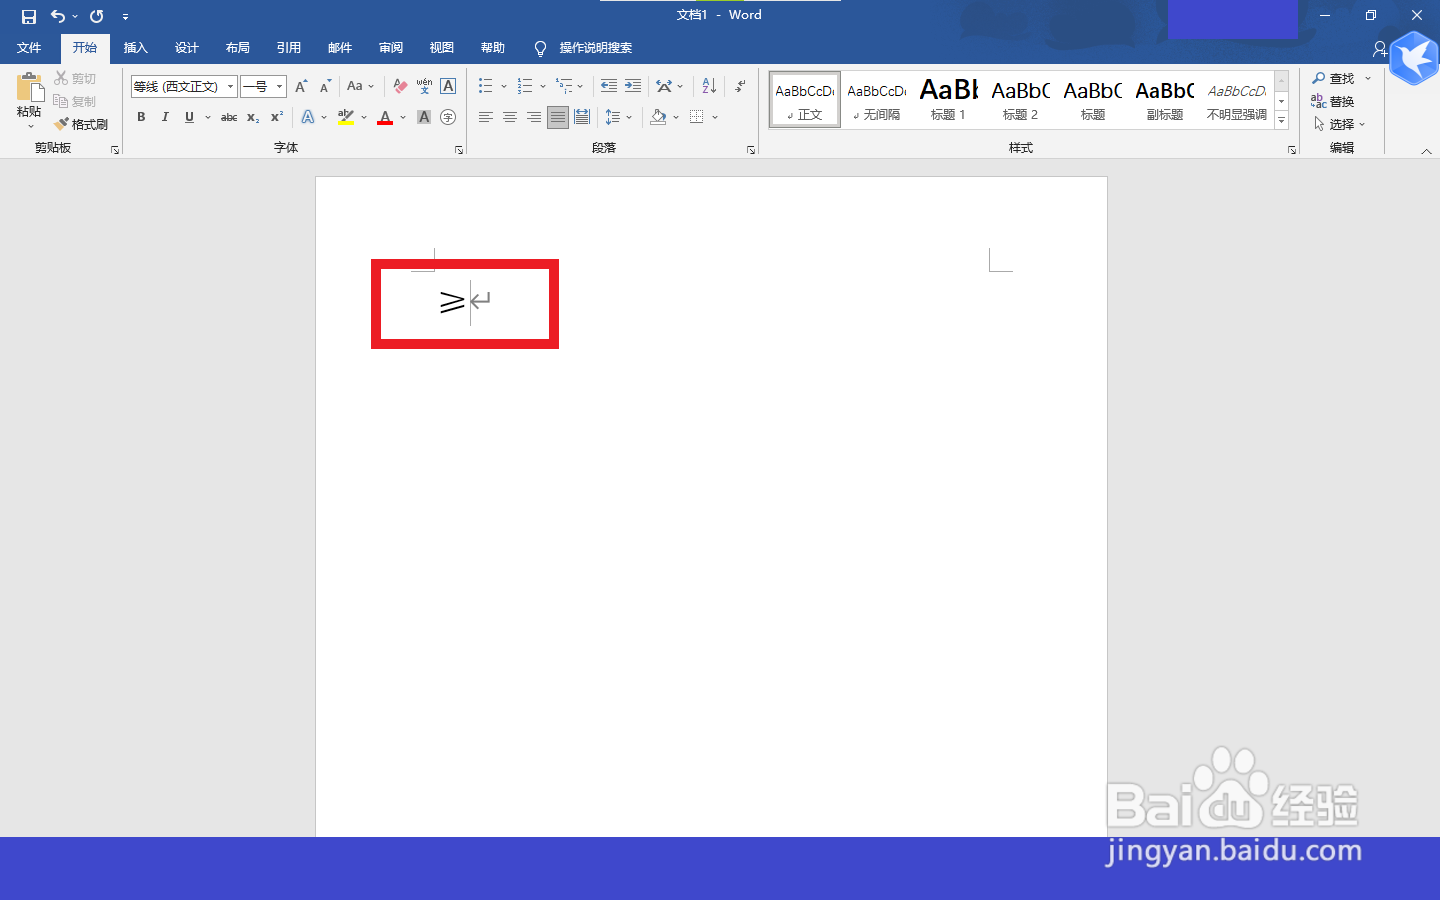The image size is (1440, 900).
Task: Click the enclosed character 字 icon
Action: click(x=448, y=118)
